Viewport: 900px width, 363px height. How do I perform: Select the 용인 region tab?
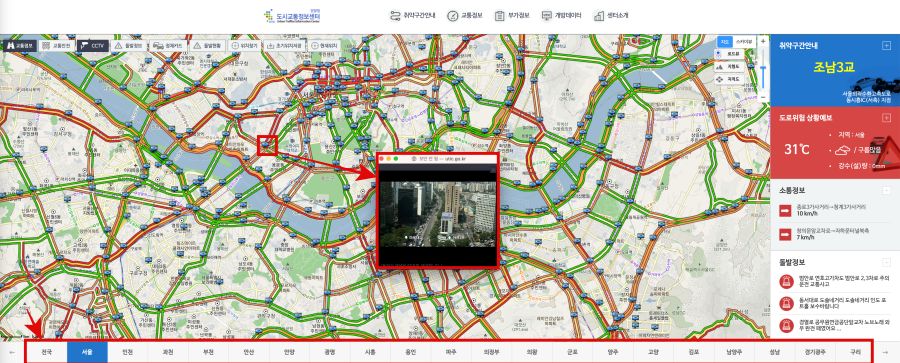coord(410,352)
